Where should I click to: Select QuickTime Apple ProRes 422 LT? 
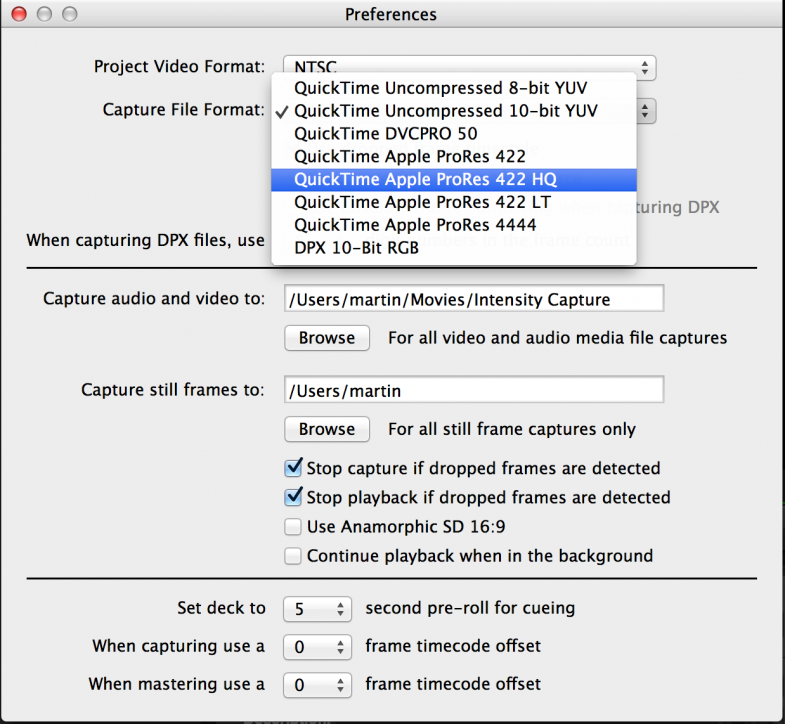pyautogui.click(x=454, y=202)
